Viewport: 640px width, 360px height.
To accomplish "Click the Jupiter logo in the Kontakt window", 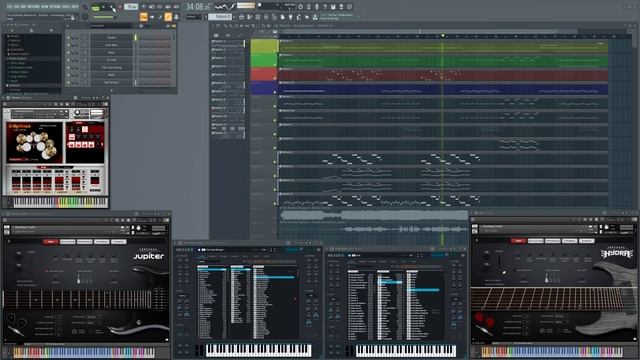I will 149,255.
